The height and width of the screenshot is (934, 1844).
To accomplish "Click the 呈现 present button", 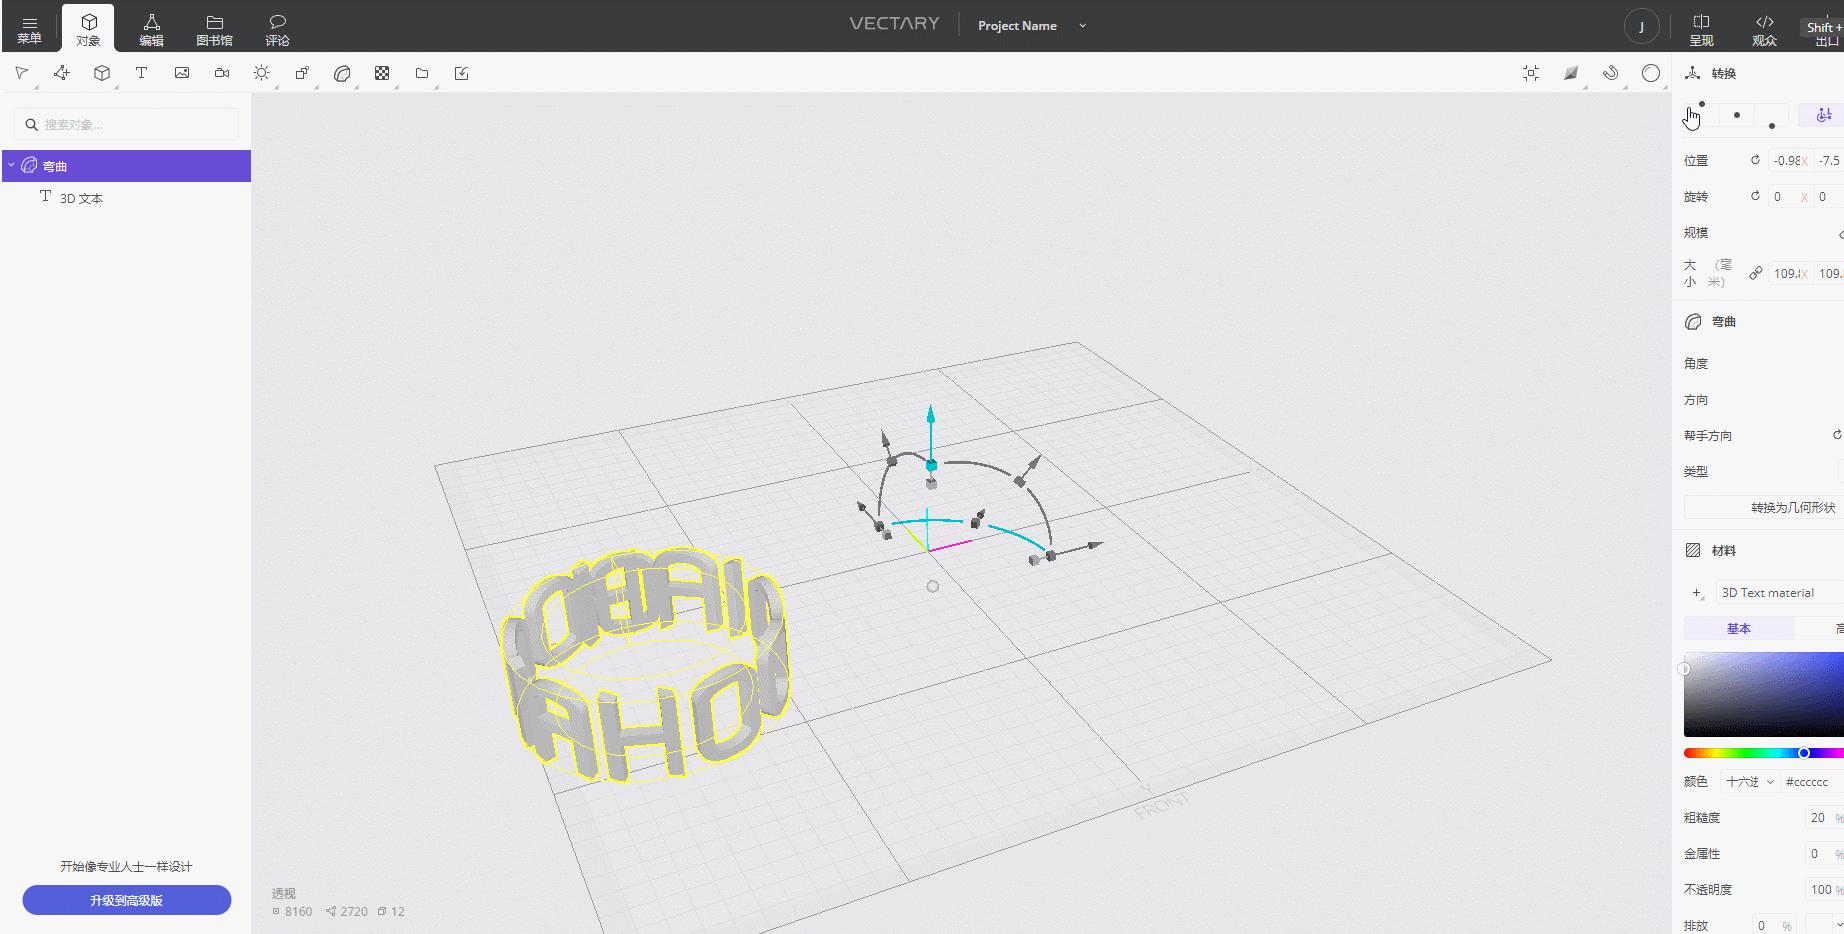I will (1701, 29).
